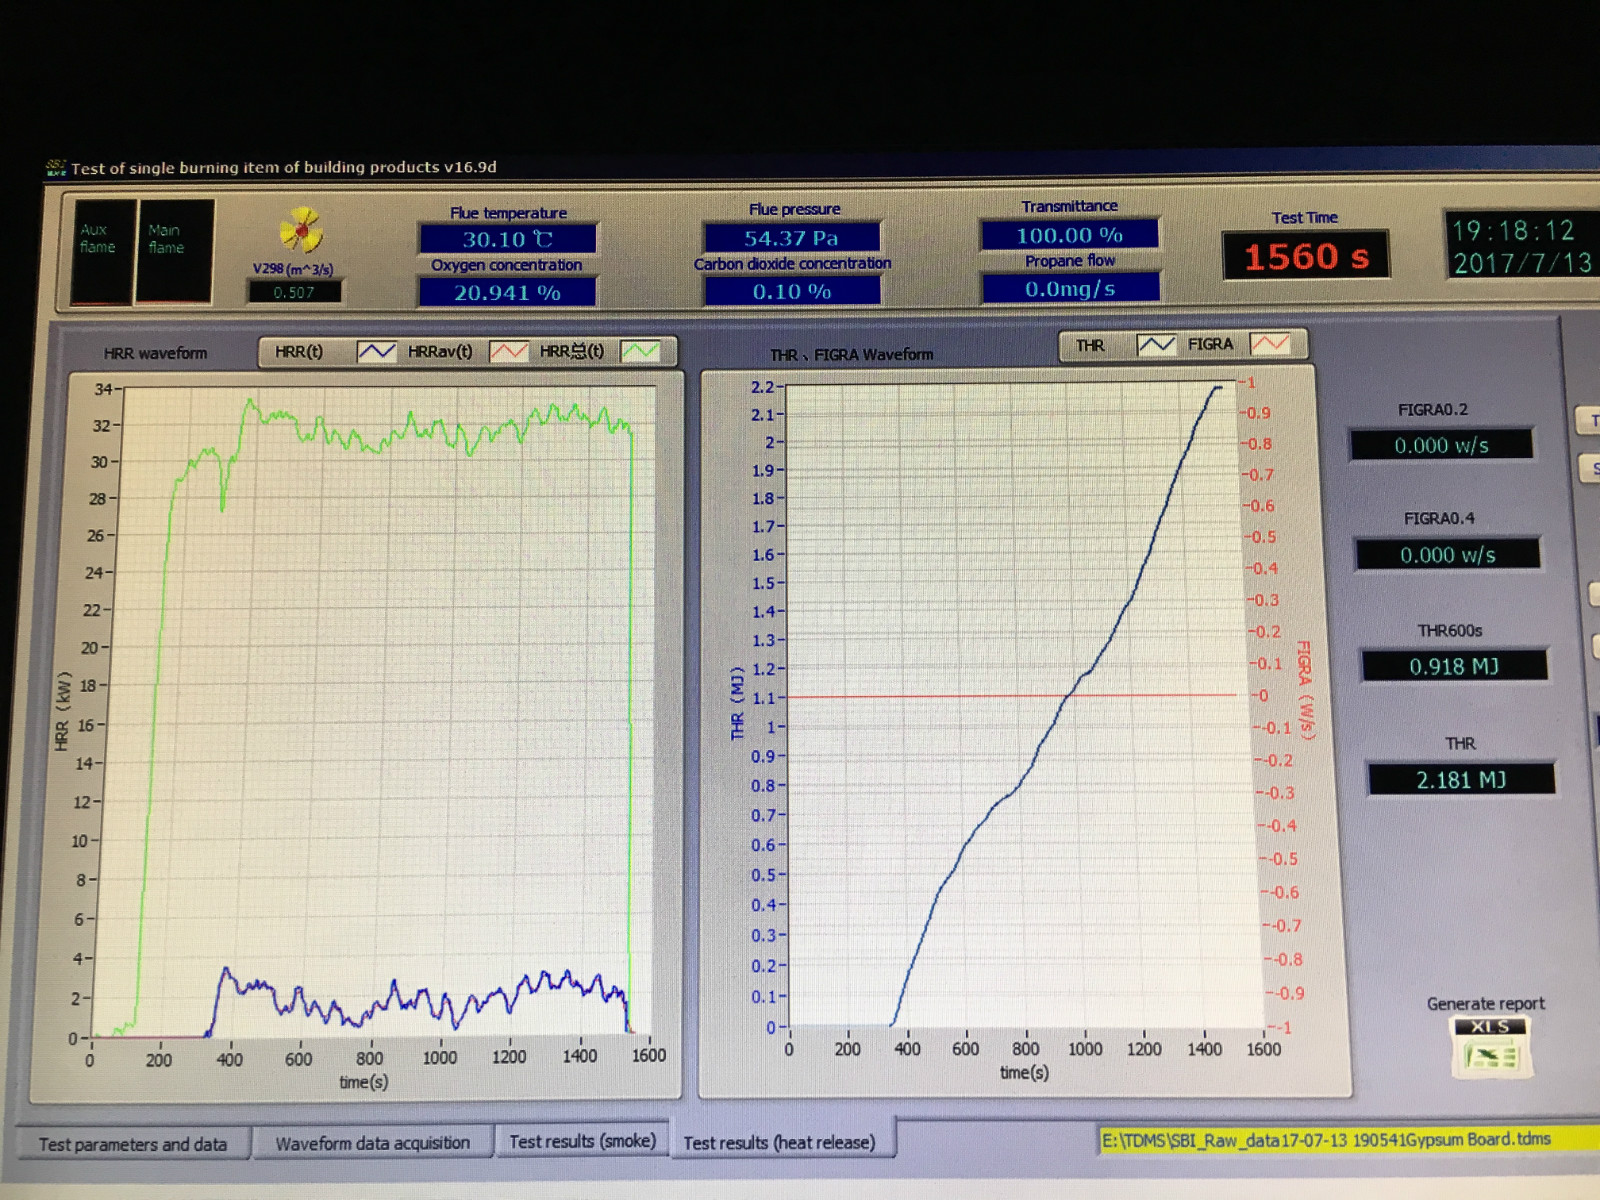Image resolution: width=1600 pixels, height=1200 pixels.
Task: Switch to Test parameters and data tab
Action: coord(133,1144)
